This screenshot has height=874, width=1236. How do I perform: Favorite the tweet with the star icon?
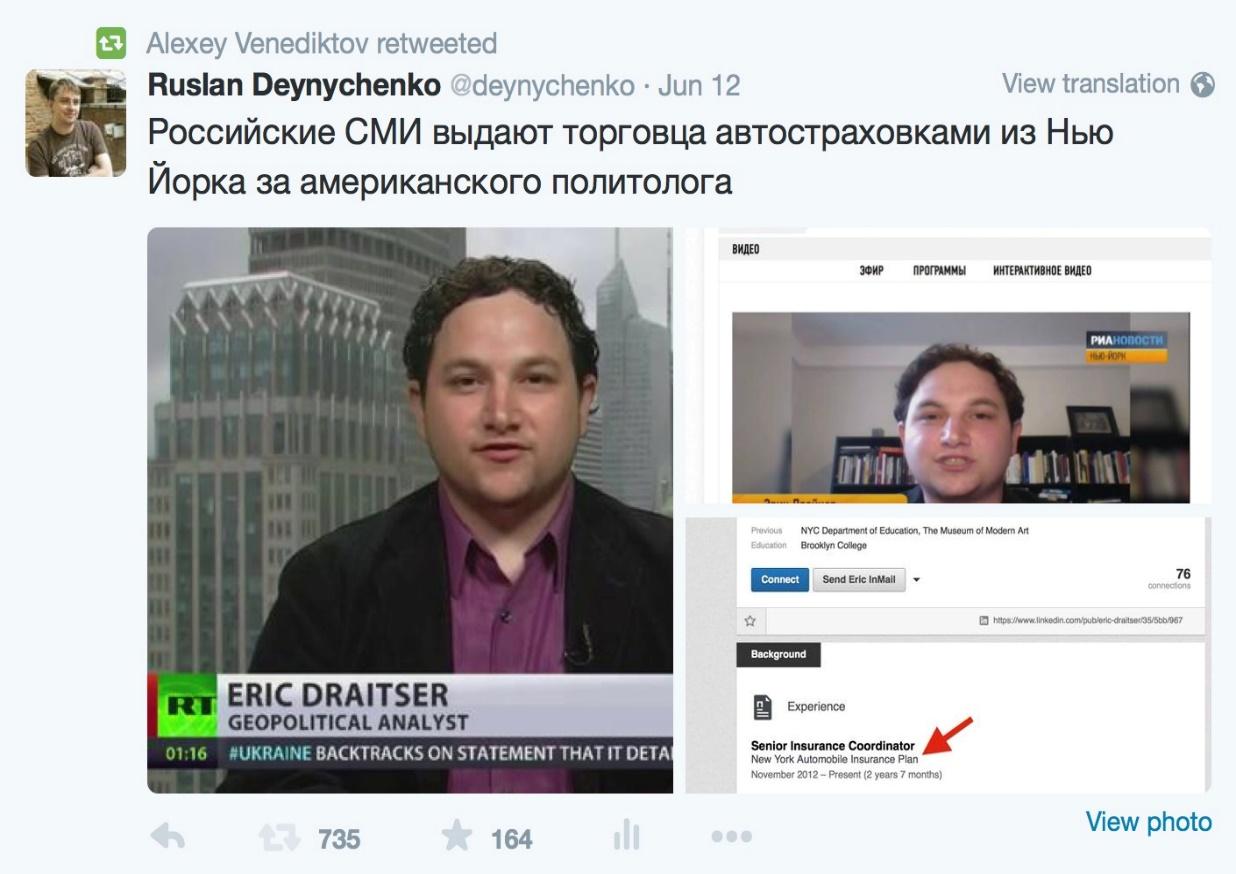pos(458,837)
